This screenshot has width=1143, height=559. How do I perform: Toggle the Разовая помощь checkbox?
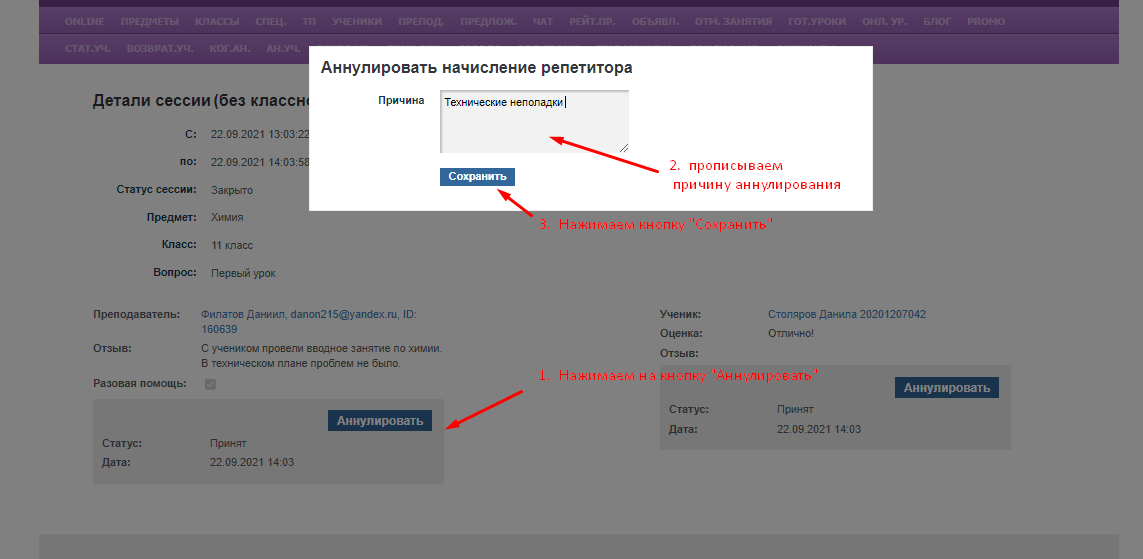(x=211, y=384)
